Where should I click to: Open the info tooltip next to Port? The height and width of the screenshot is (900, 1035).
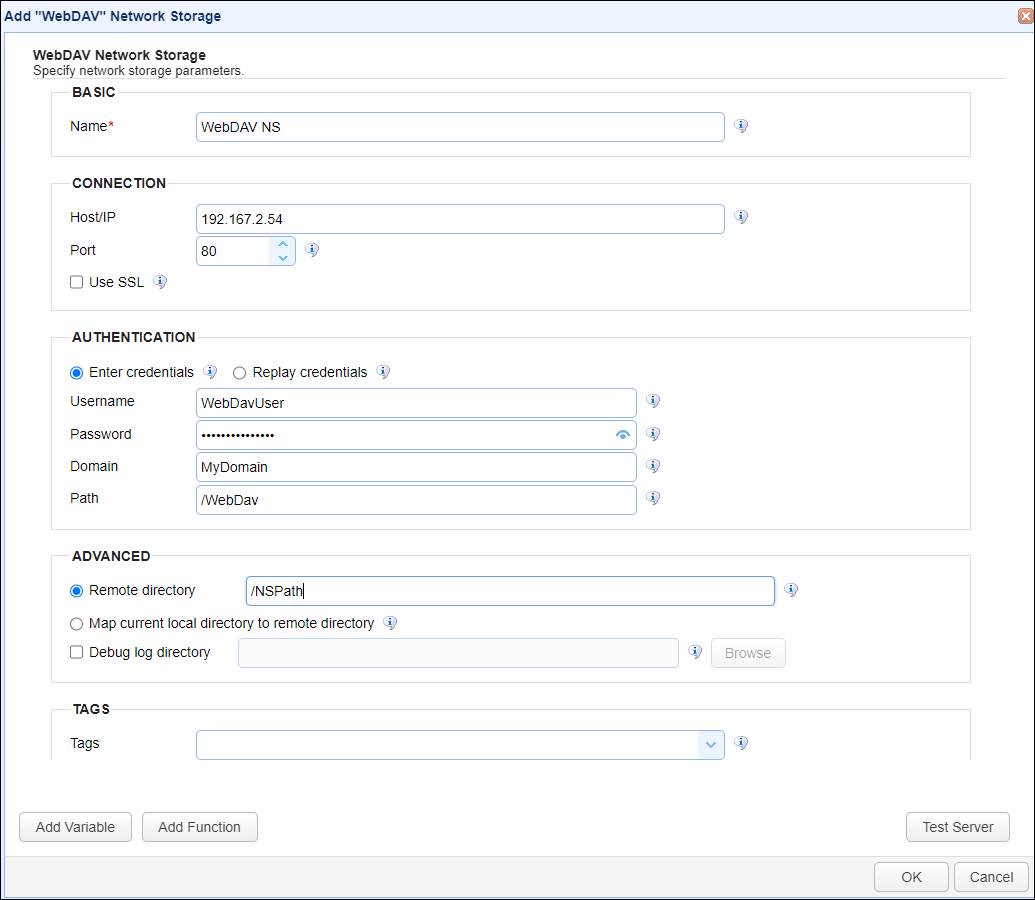pos(312,250)
